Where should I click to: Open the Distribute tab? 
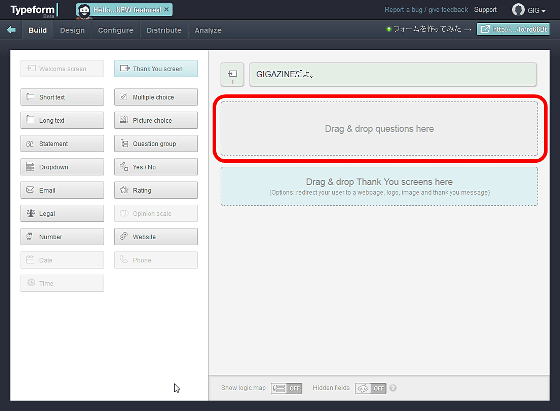164,30
